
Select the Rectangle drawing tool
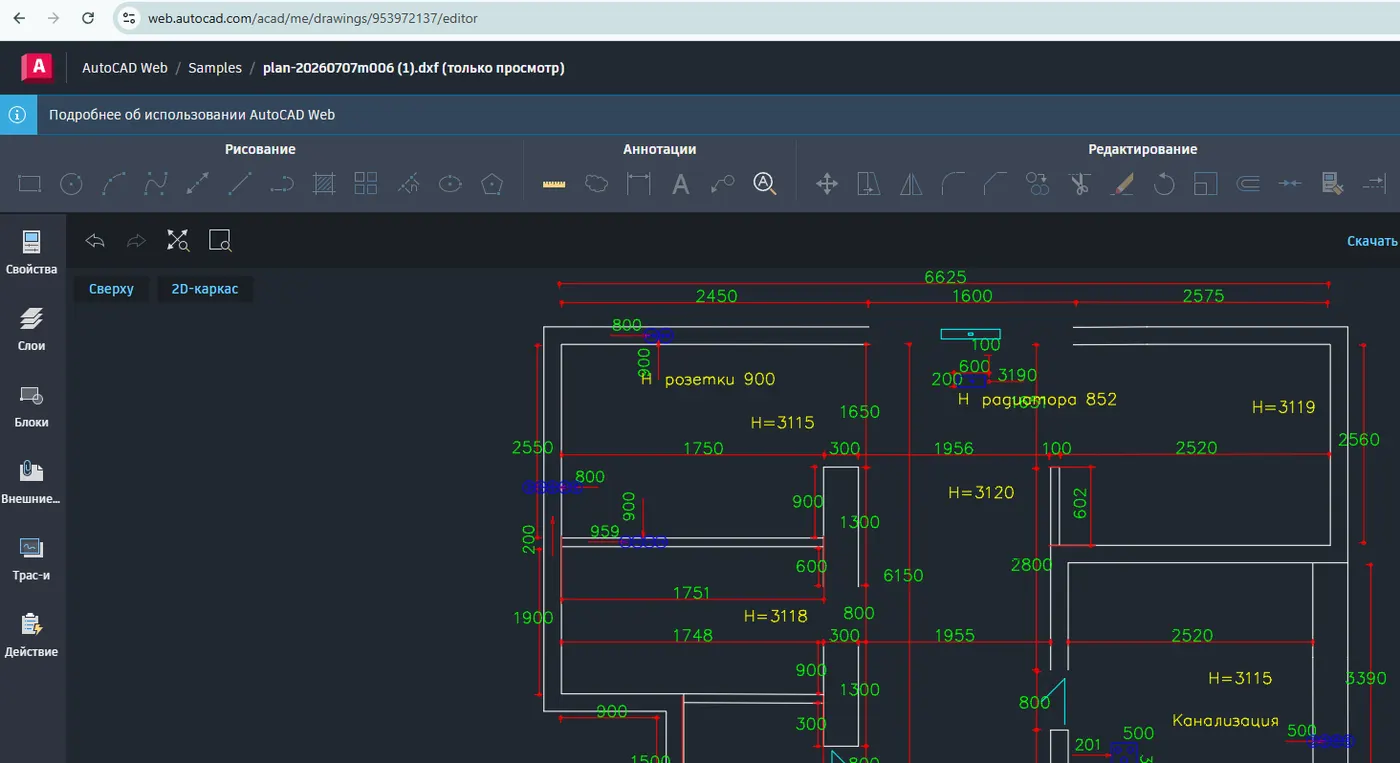tap(30, 183)
